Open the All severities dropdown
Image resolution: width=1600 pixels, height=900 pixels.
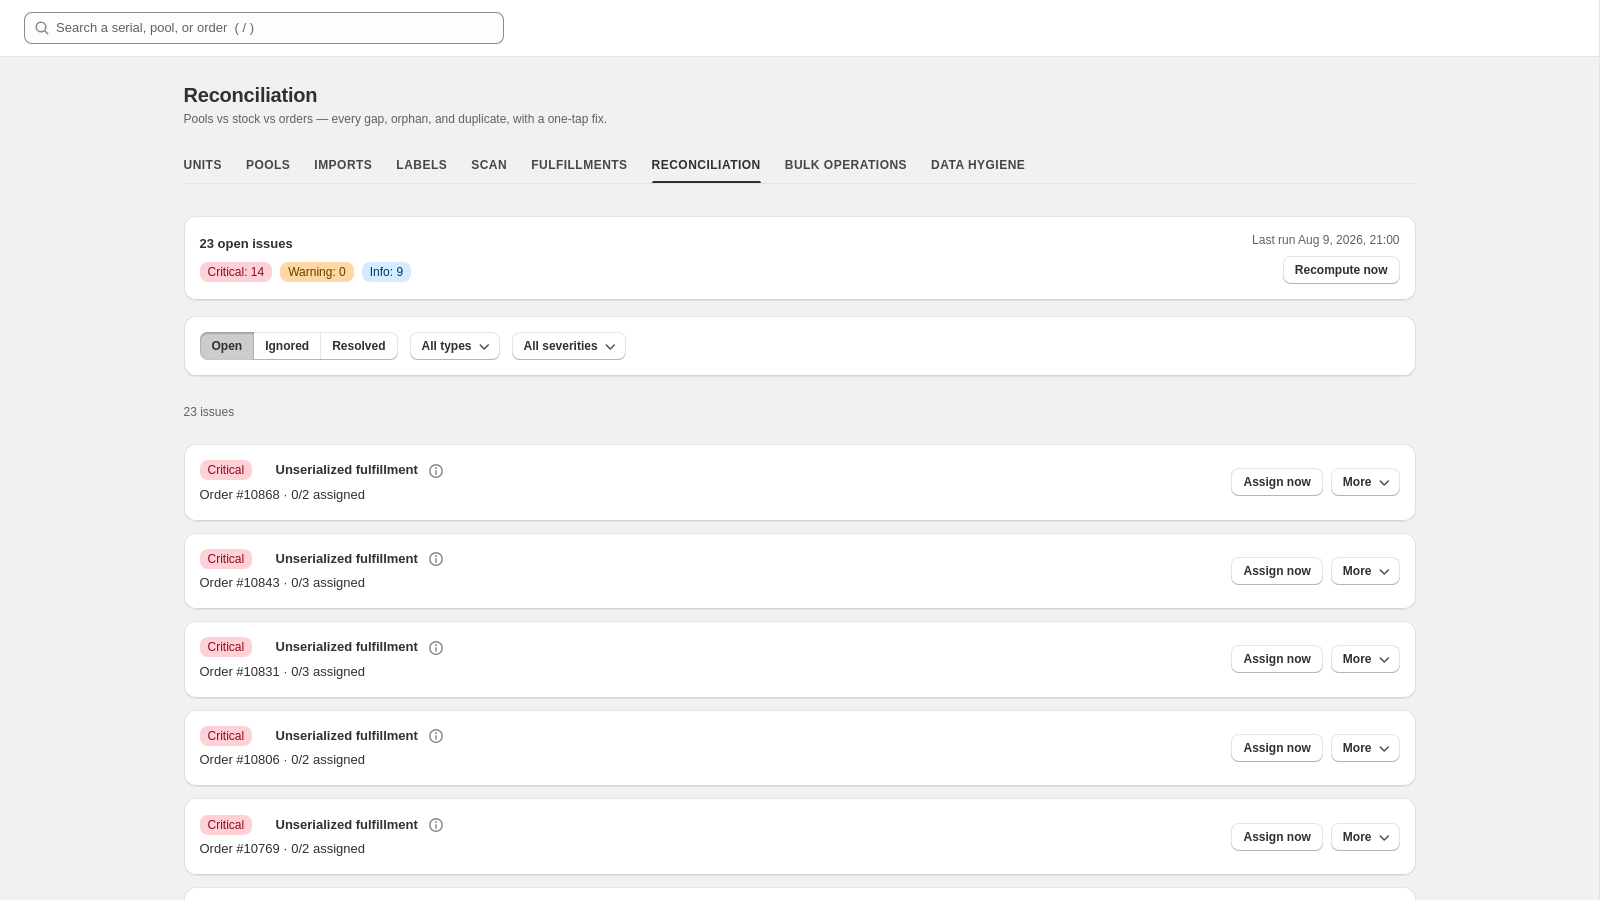tap(569, 346)
